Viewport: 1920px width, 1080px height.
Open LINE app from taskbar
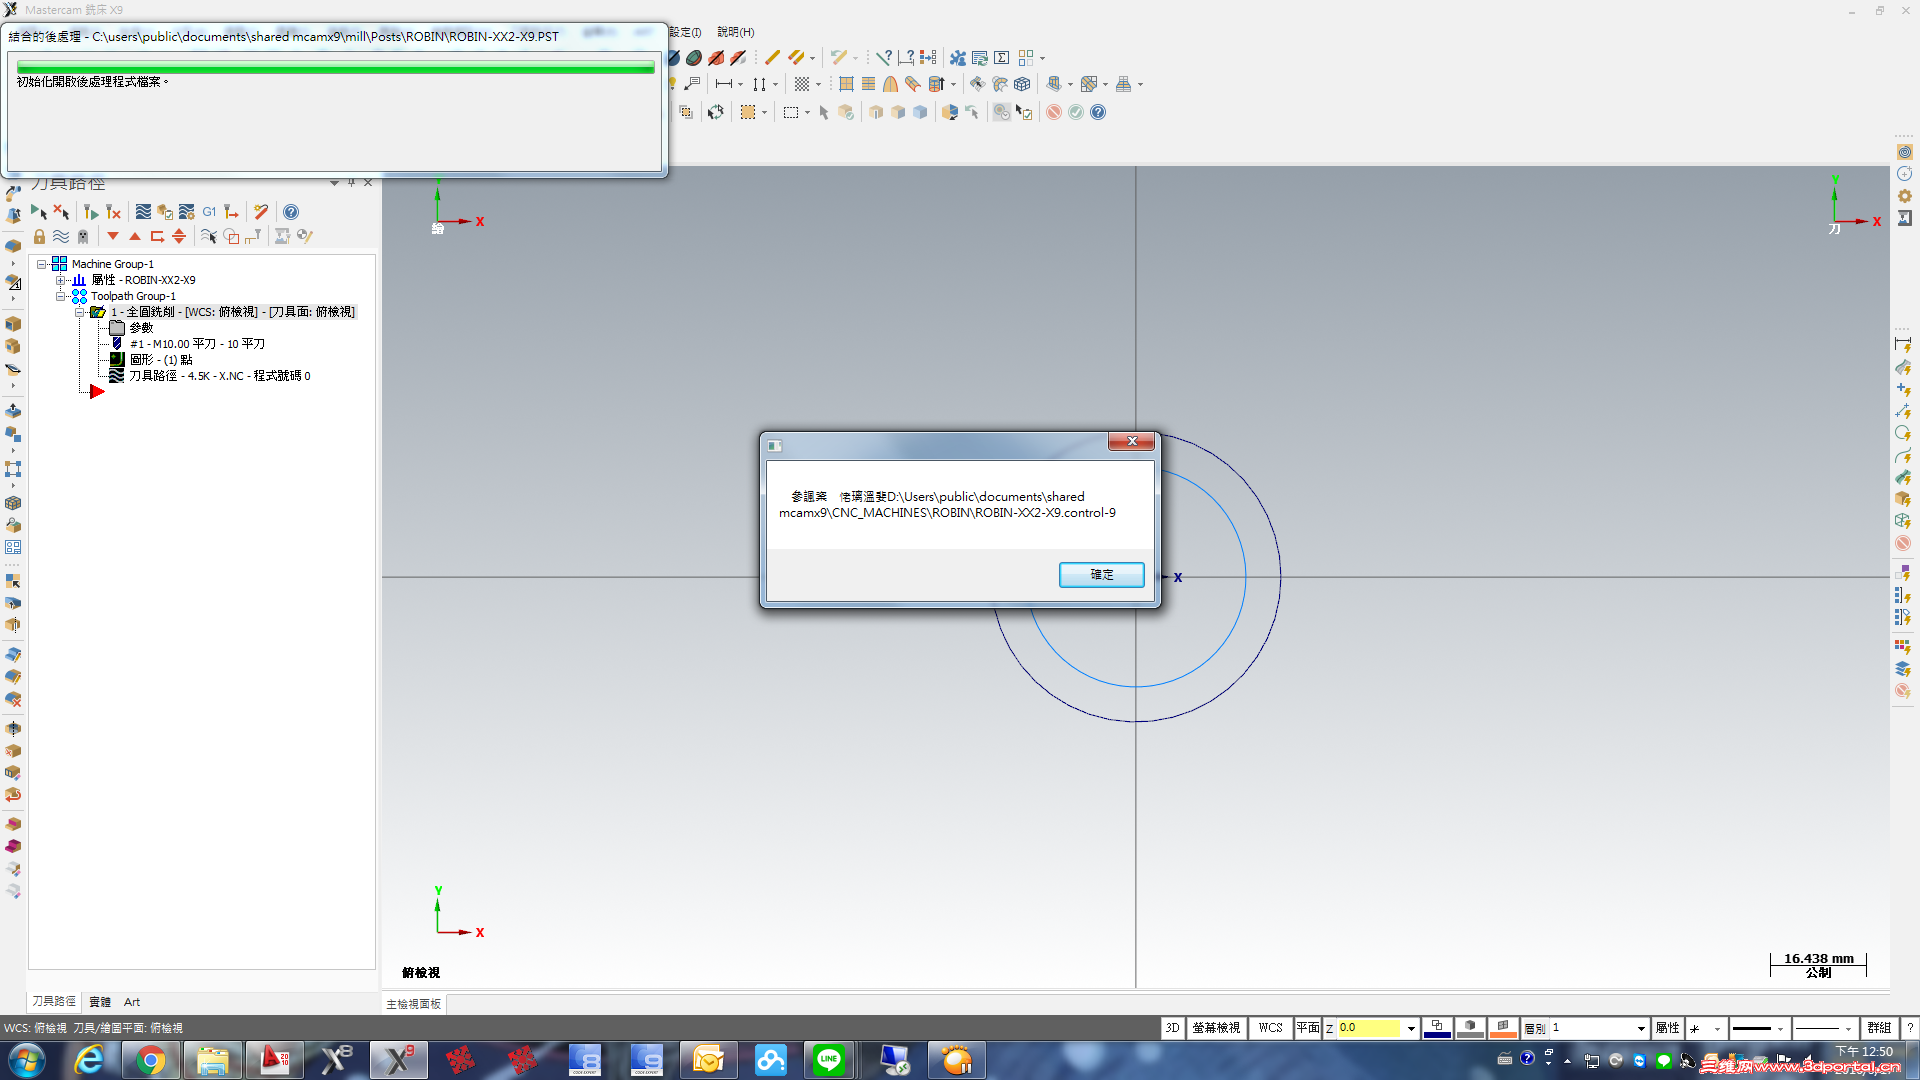[x=829, y=1060]
